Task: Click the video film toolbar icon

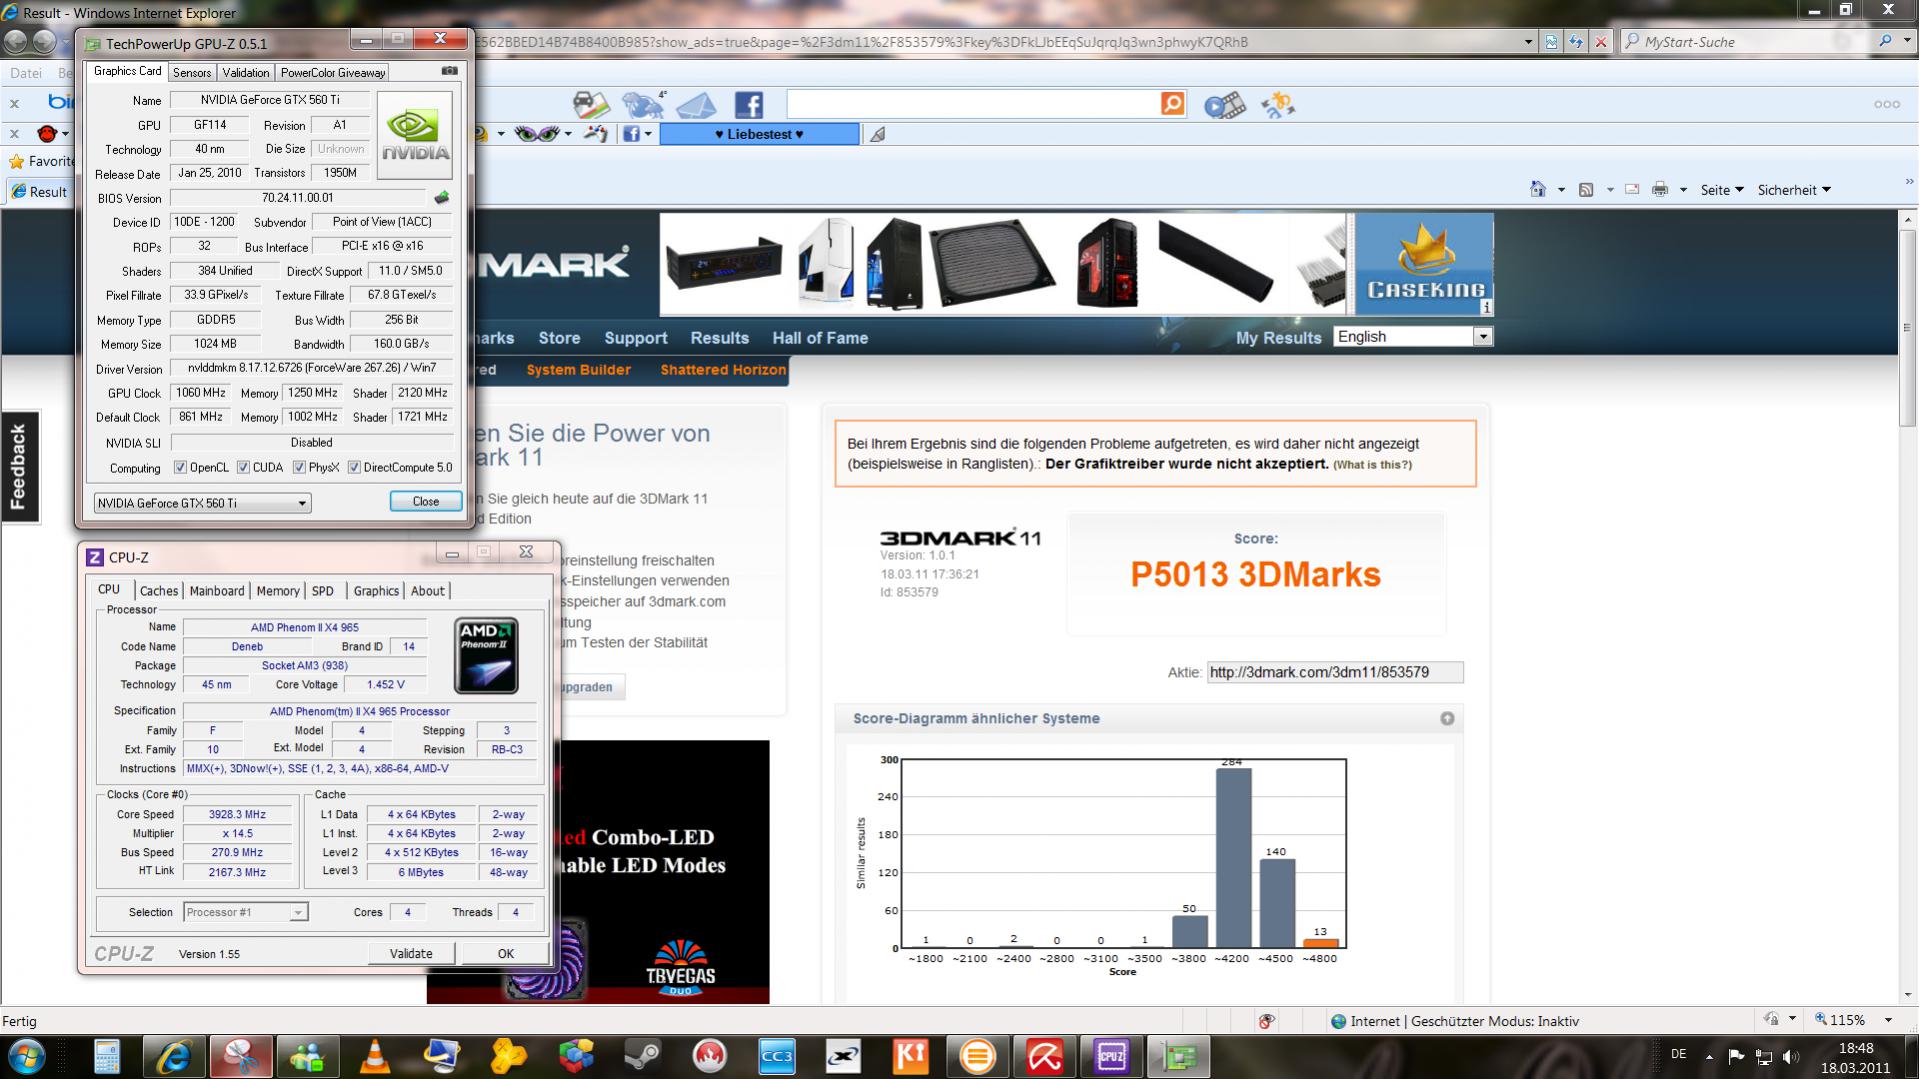Action: click(1225, 105)
